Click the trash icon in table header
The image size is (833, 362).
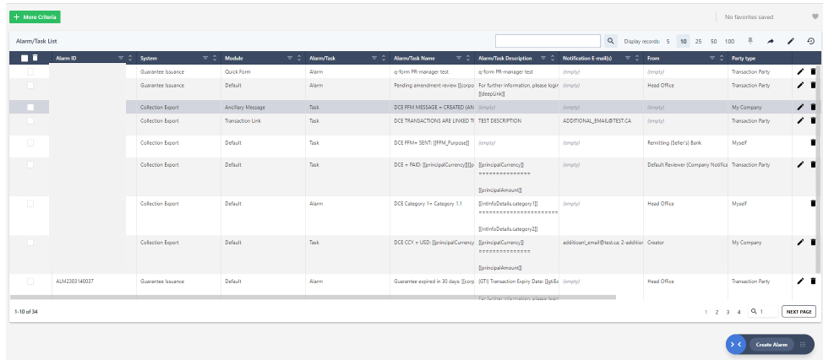[x=35, y=58]
